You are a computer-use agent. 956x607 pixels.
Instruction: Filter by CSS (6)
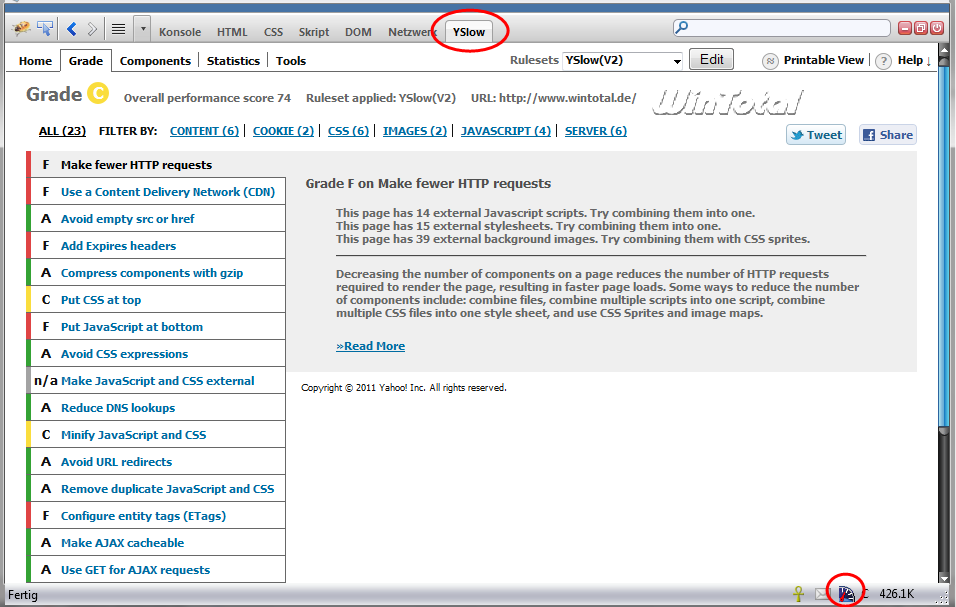click(x=348, y=131)
